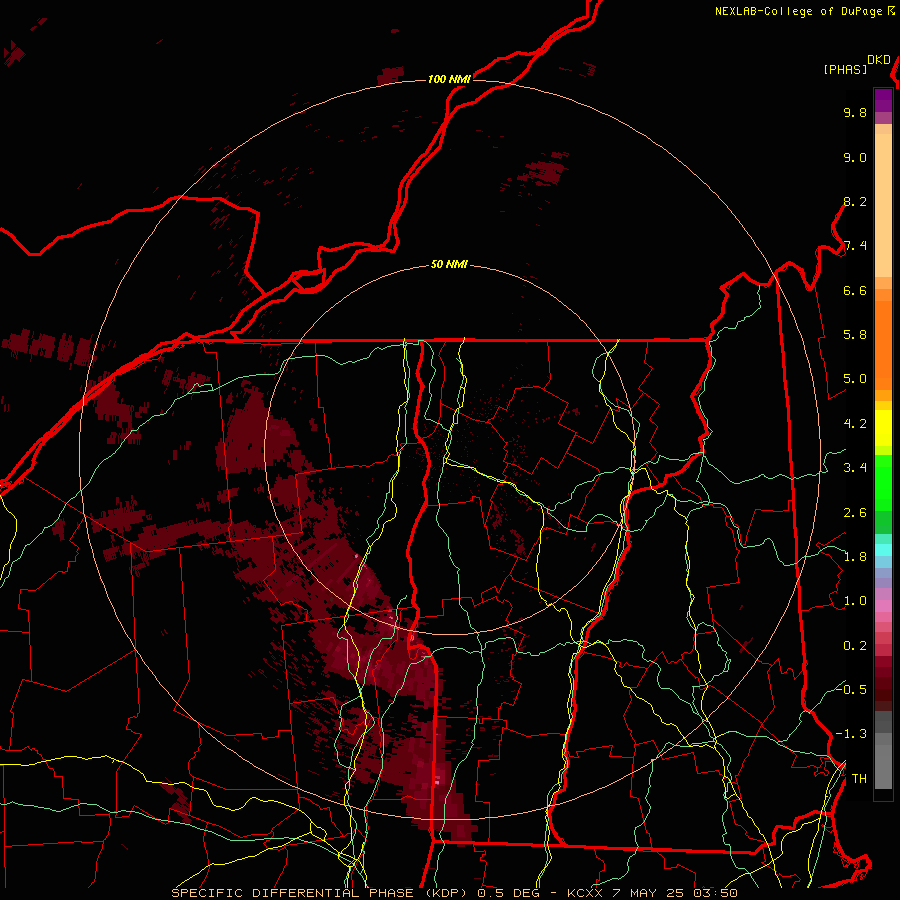This screenshot has width=900, height=900.
Task: Click the 6.6 value on the color scale
Action: [855, 290]
